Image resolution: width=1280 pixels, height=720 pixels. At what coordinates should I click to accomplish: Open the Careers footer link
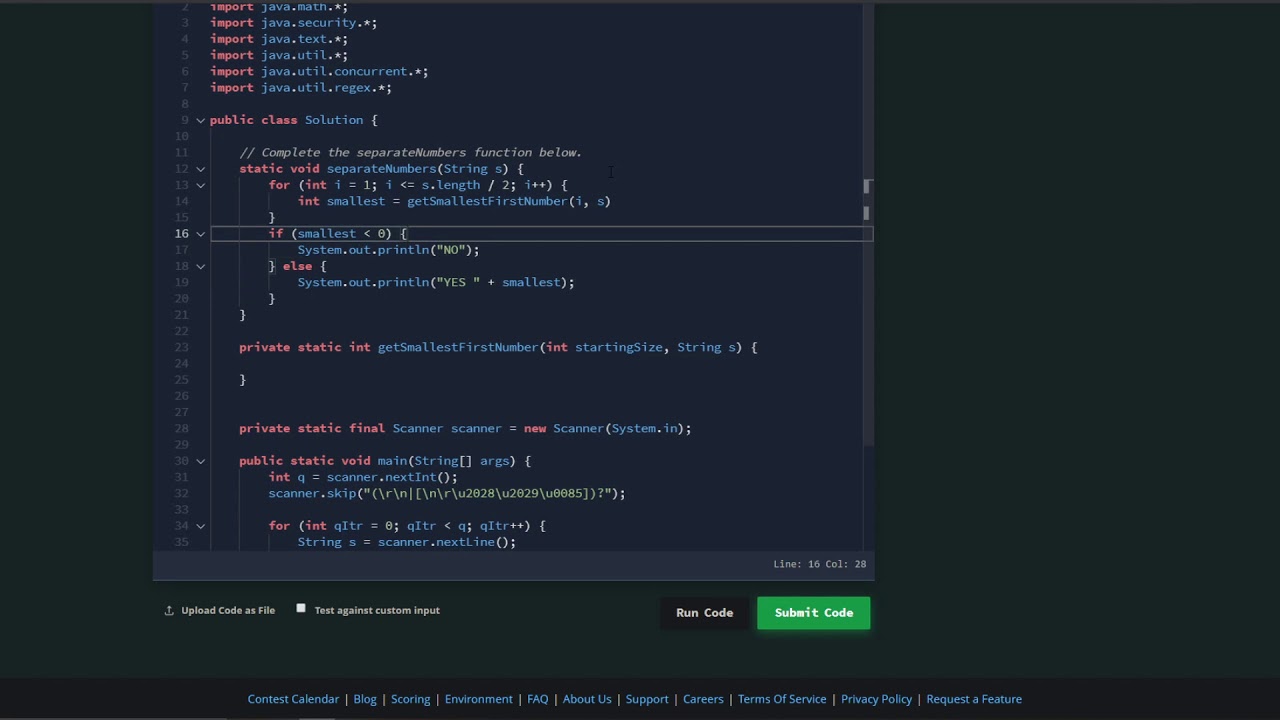click(703, 699)
